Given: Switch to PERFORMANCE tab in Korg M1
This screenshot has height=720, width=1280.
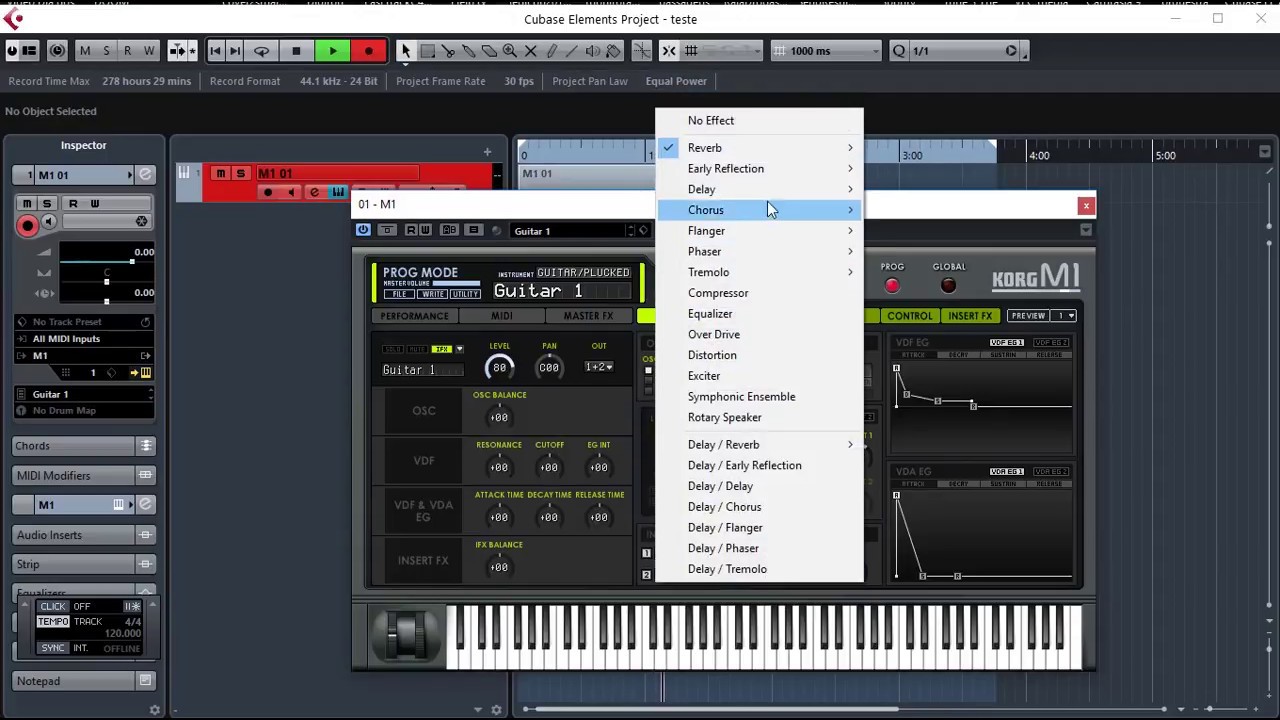Looking at the screenshot, I should [414, 316].
